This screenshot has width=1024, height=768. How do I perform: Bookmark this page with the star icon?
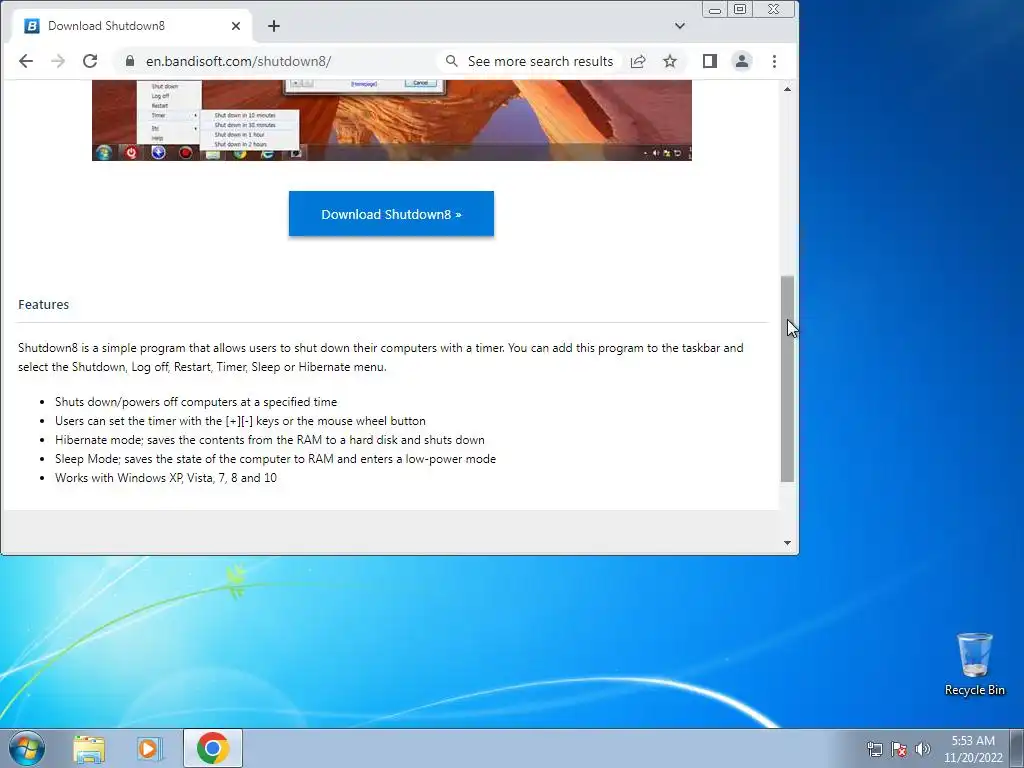tap(670, 61)
